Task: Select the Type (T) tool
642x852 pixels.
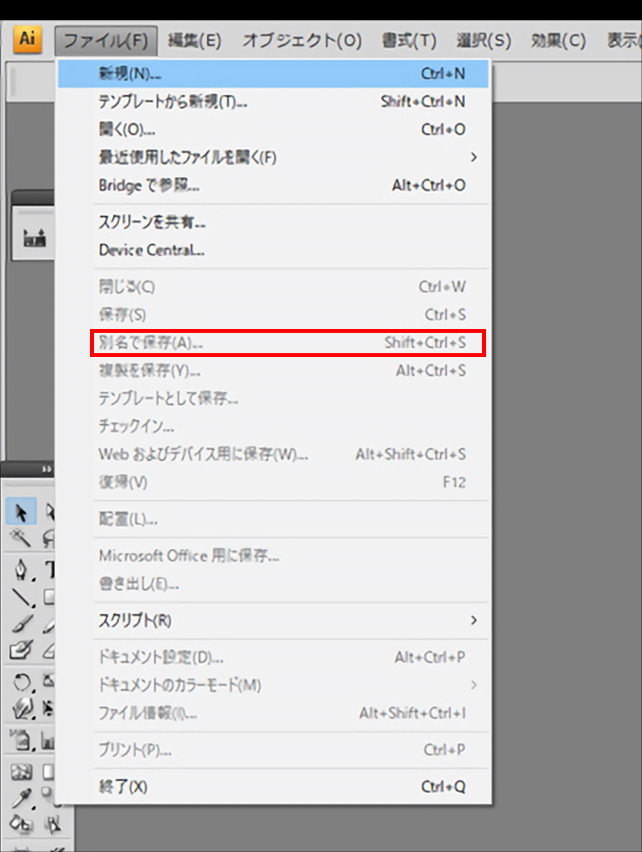Action: [49, 569]
